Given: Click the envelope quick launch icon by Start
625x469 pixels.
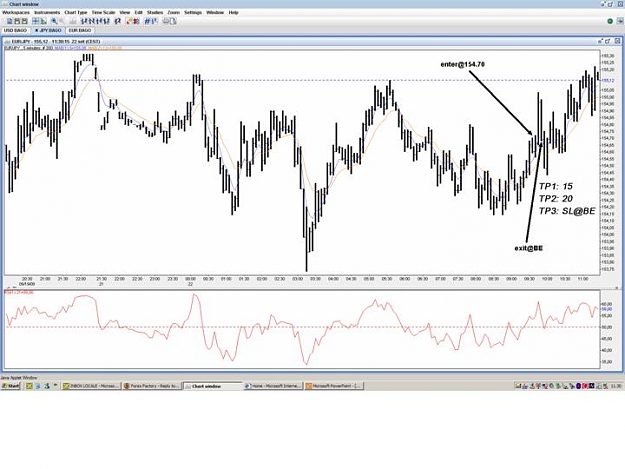Looking at the screenshot, I should [29, 386].
